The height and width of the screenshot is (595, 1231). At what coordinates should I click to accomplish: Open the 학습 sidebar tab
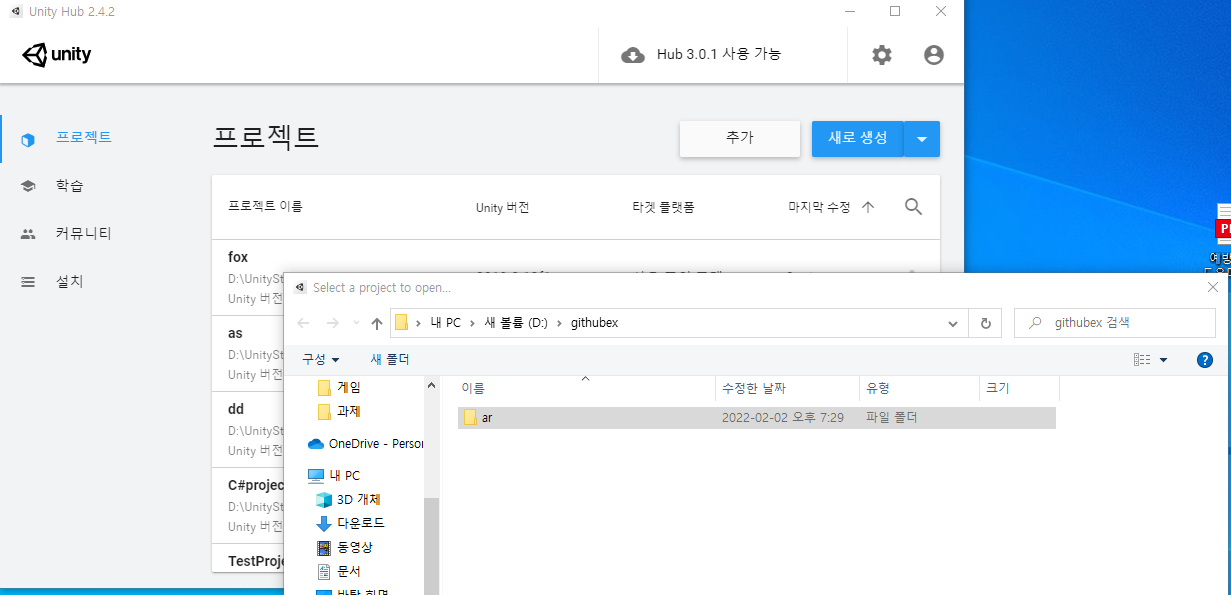click(69, 186)
